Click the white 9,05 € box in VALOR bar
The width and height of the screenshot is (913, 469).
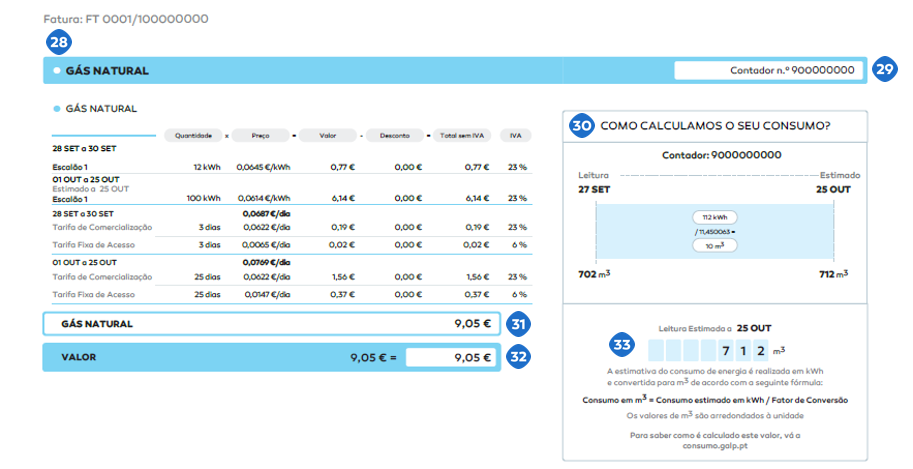[451, 357]
